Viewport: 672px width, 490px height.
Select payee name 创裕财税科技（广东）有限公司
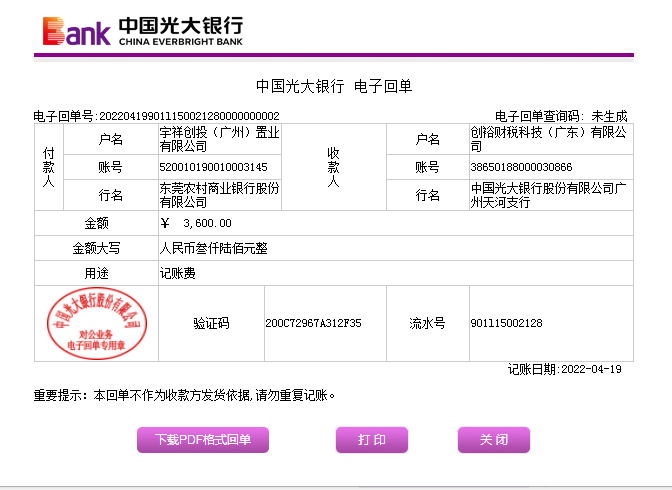[x=549, y=139]
